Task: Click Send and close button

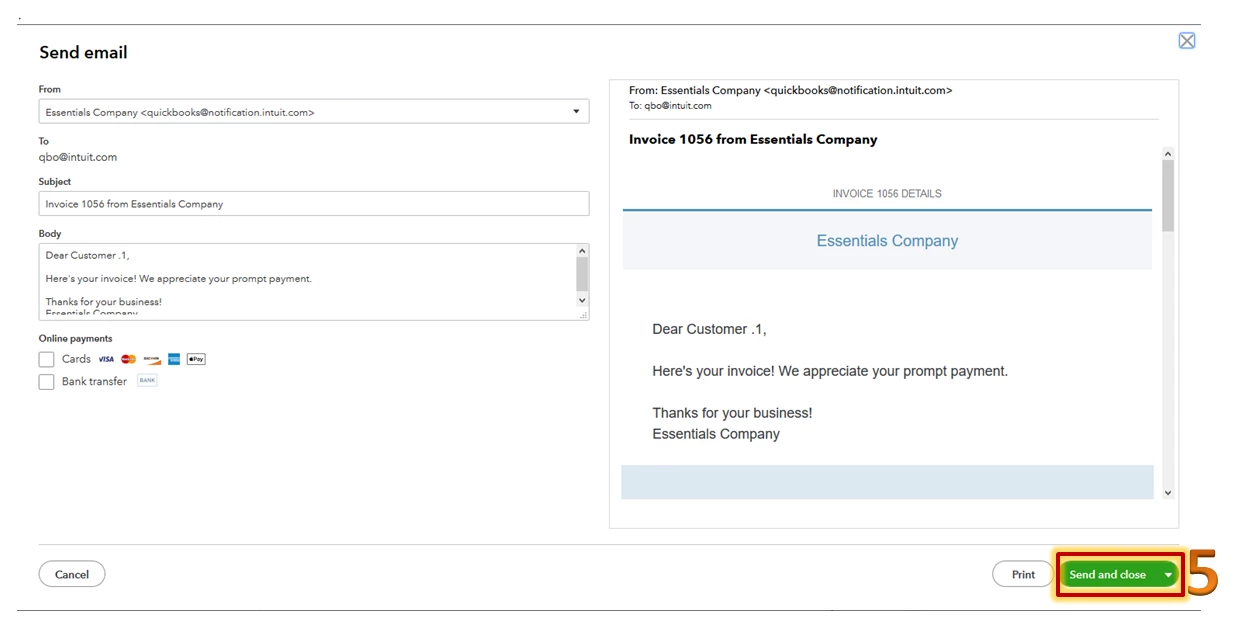Action: [1108, 575]
